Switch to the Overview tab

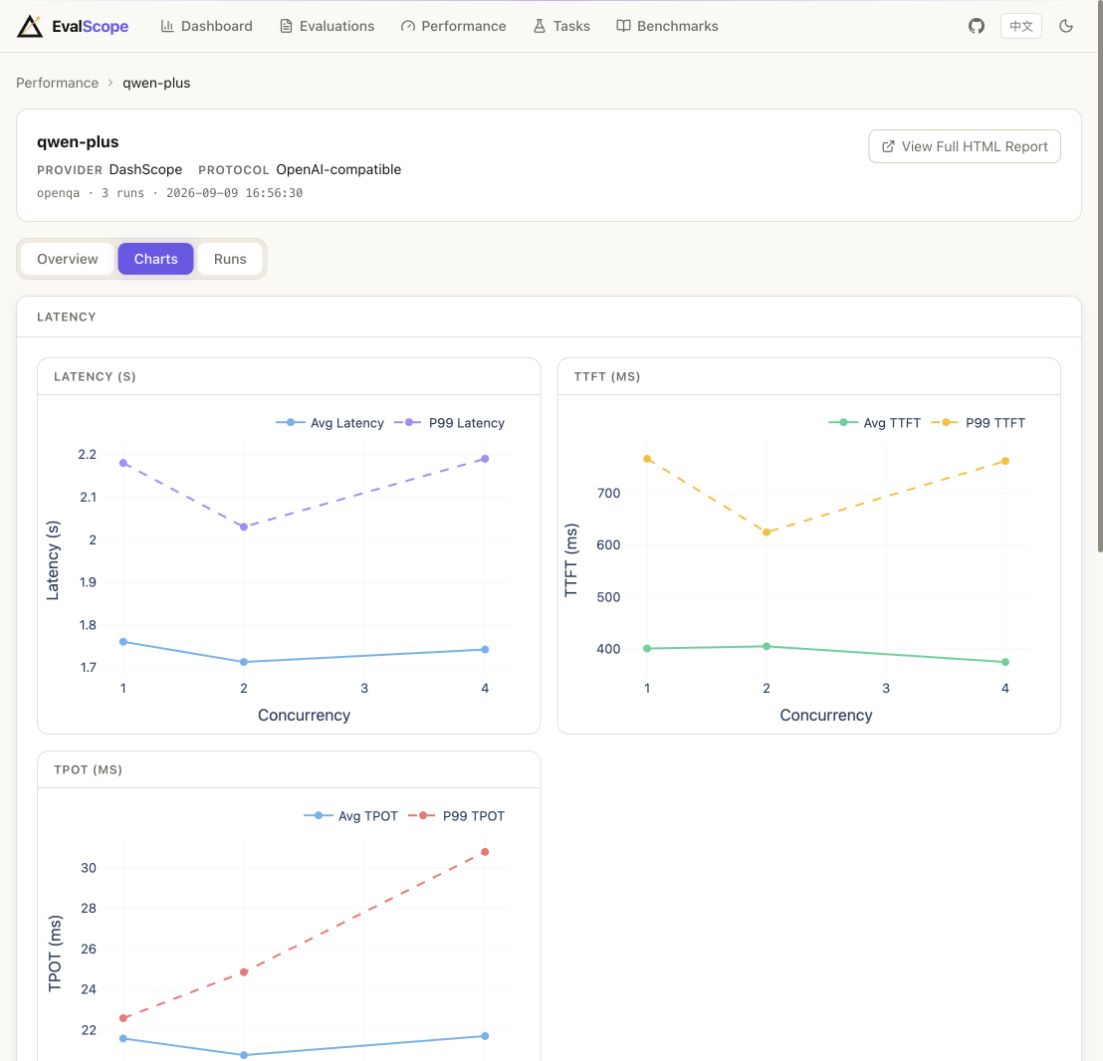(68, 259)
